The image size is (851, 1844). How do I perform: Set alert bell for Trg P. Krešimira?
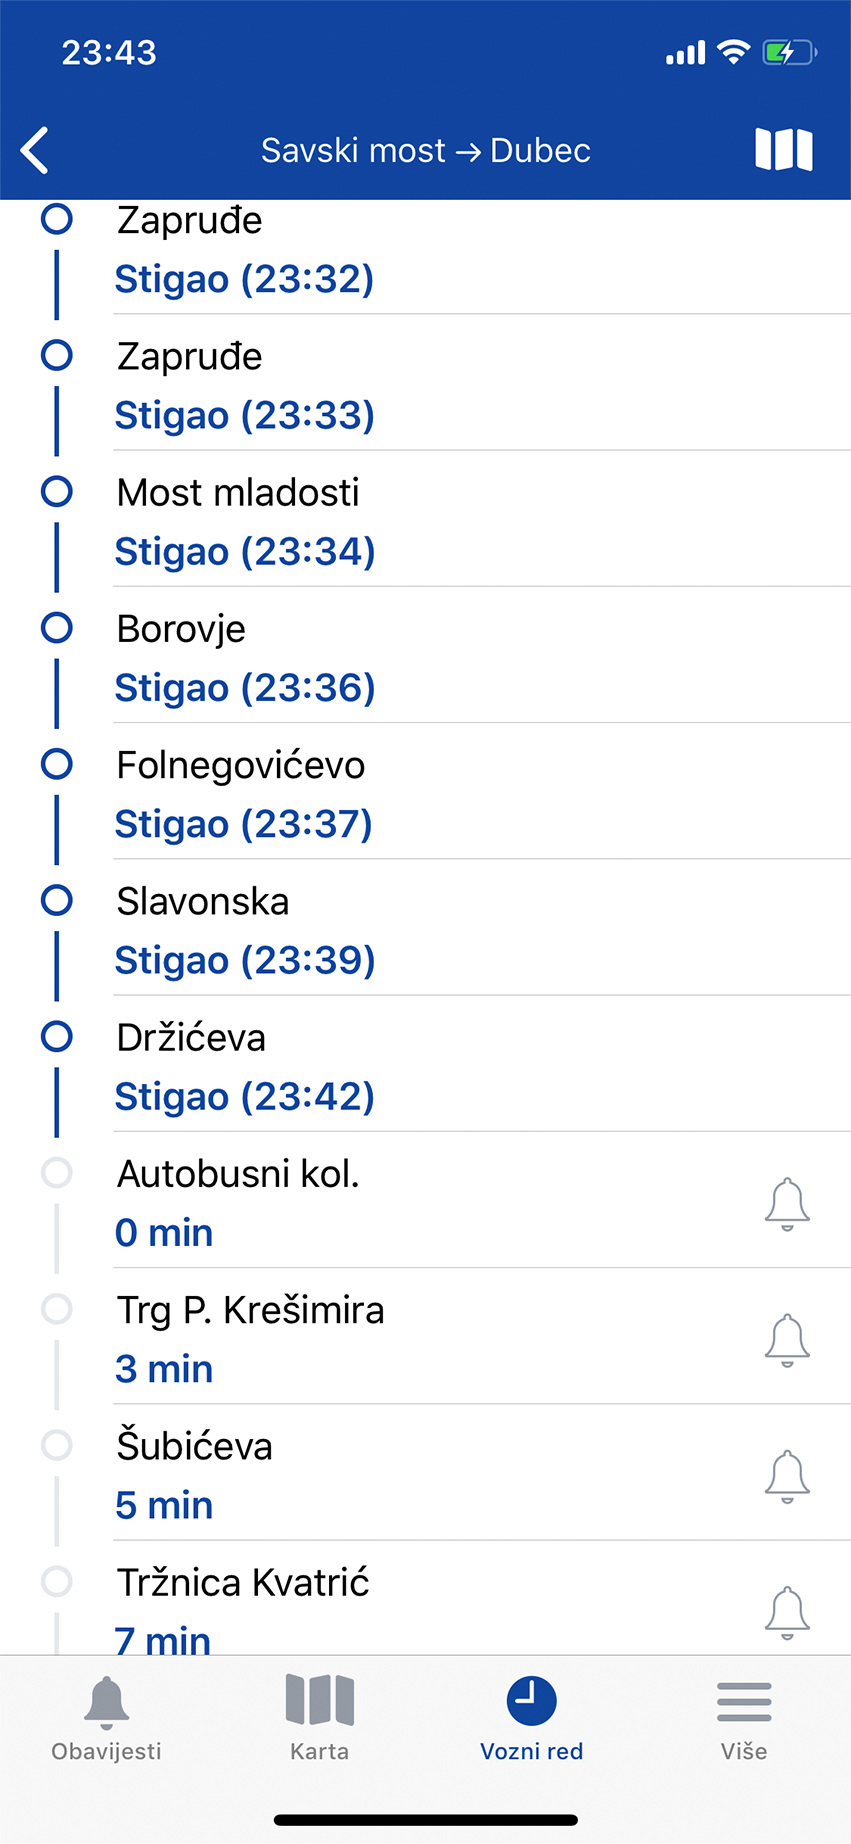click(787, 1339)
